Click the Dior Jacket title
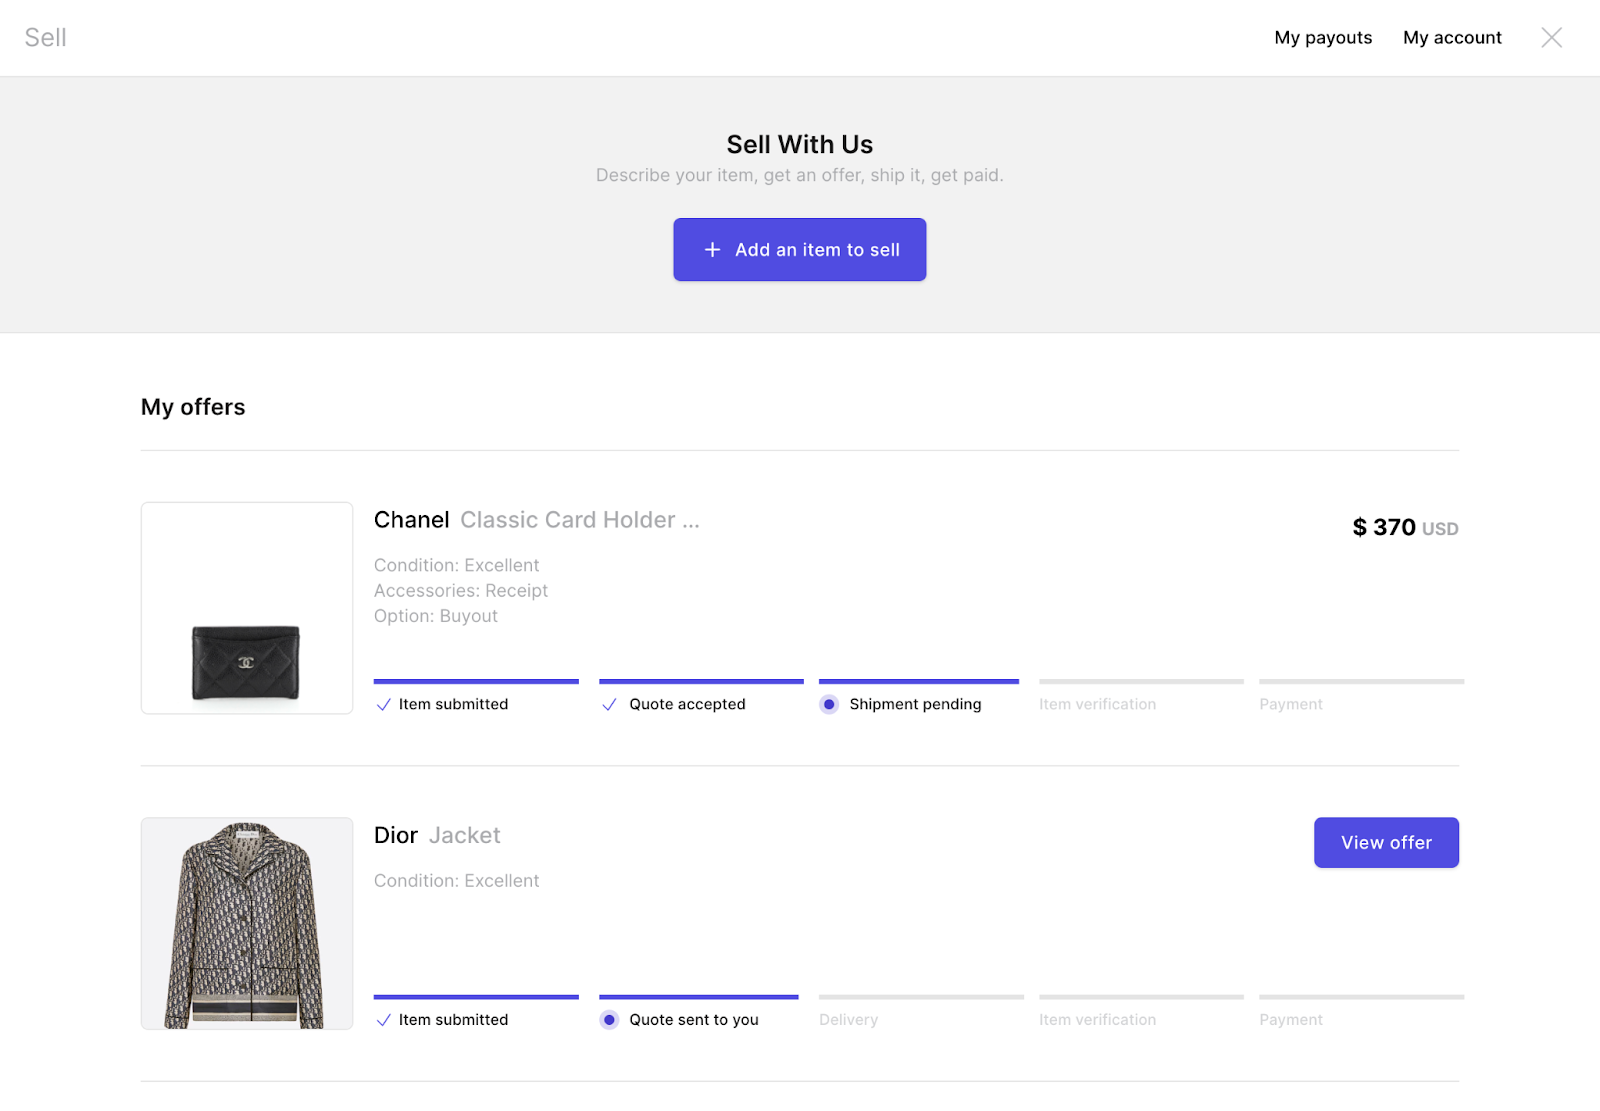This screenshot has height=1111, width=1600. pyautogui.click(x=437, y=835)
